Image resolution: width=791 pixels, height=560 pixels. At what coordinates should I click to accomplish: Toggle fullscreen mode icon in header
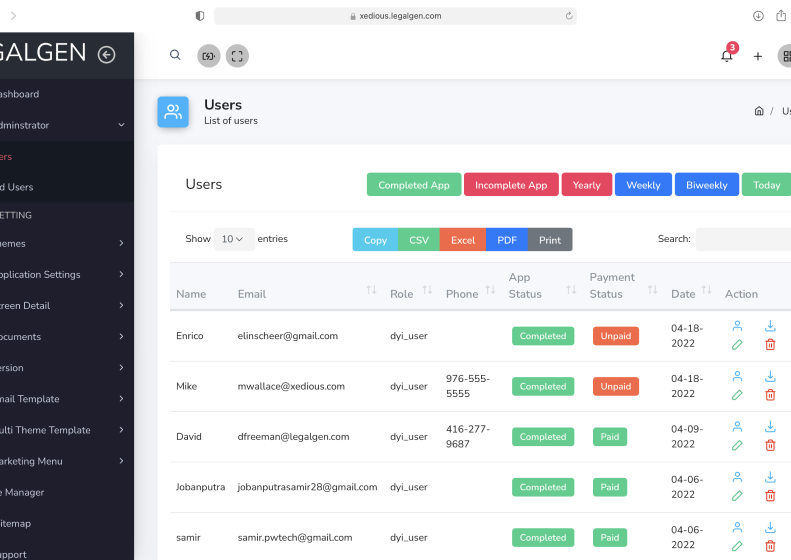[237, 56]
